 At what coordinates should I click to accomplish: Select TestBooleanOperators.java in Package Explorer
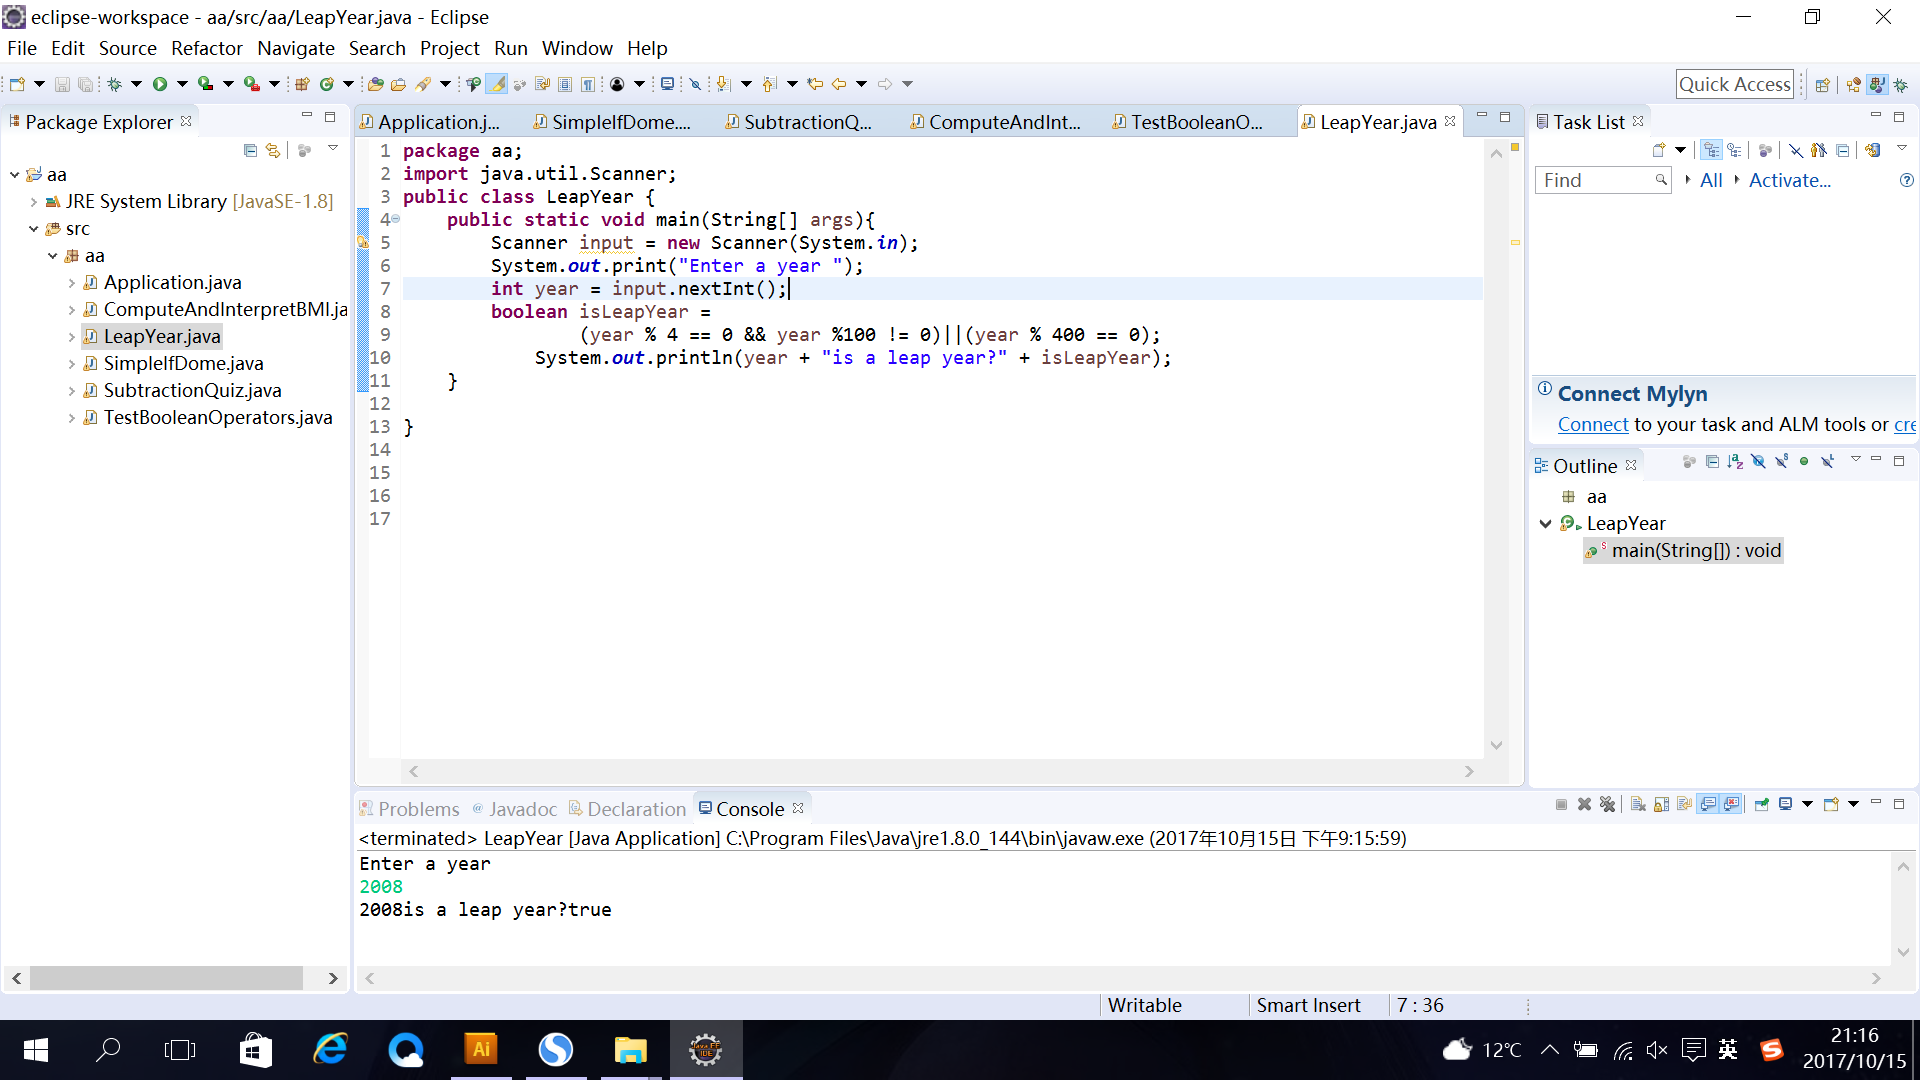217,417
